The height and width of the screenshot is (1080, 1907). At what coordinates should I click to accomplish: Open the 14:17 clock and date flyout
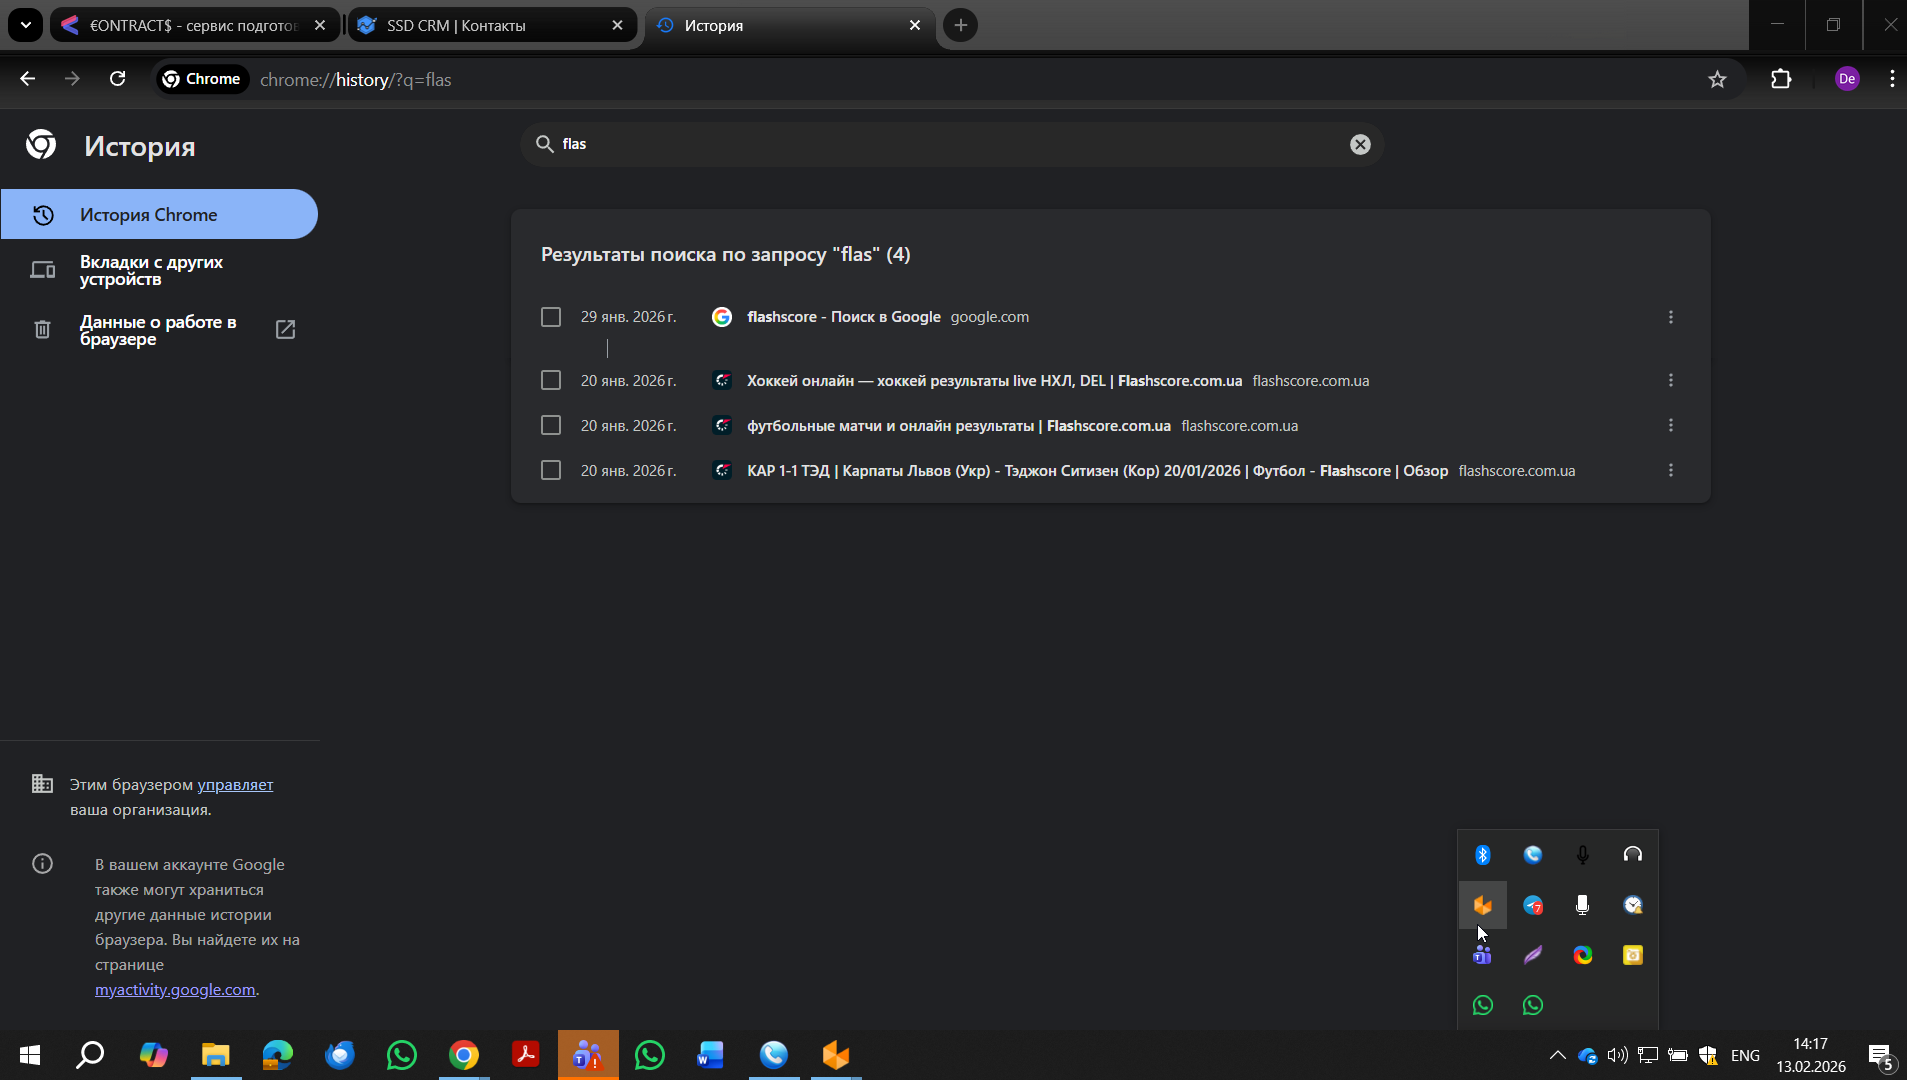[1811, 1055]
